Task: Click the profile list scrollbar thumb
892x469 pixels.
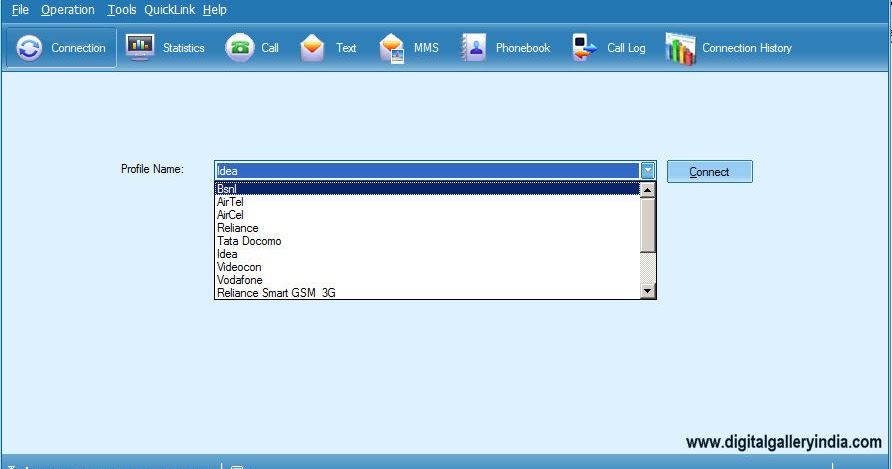Action: click(647, 224)
